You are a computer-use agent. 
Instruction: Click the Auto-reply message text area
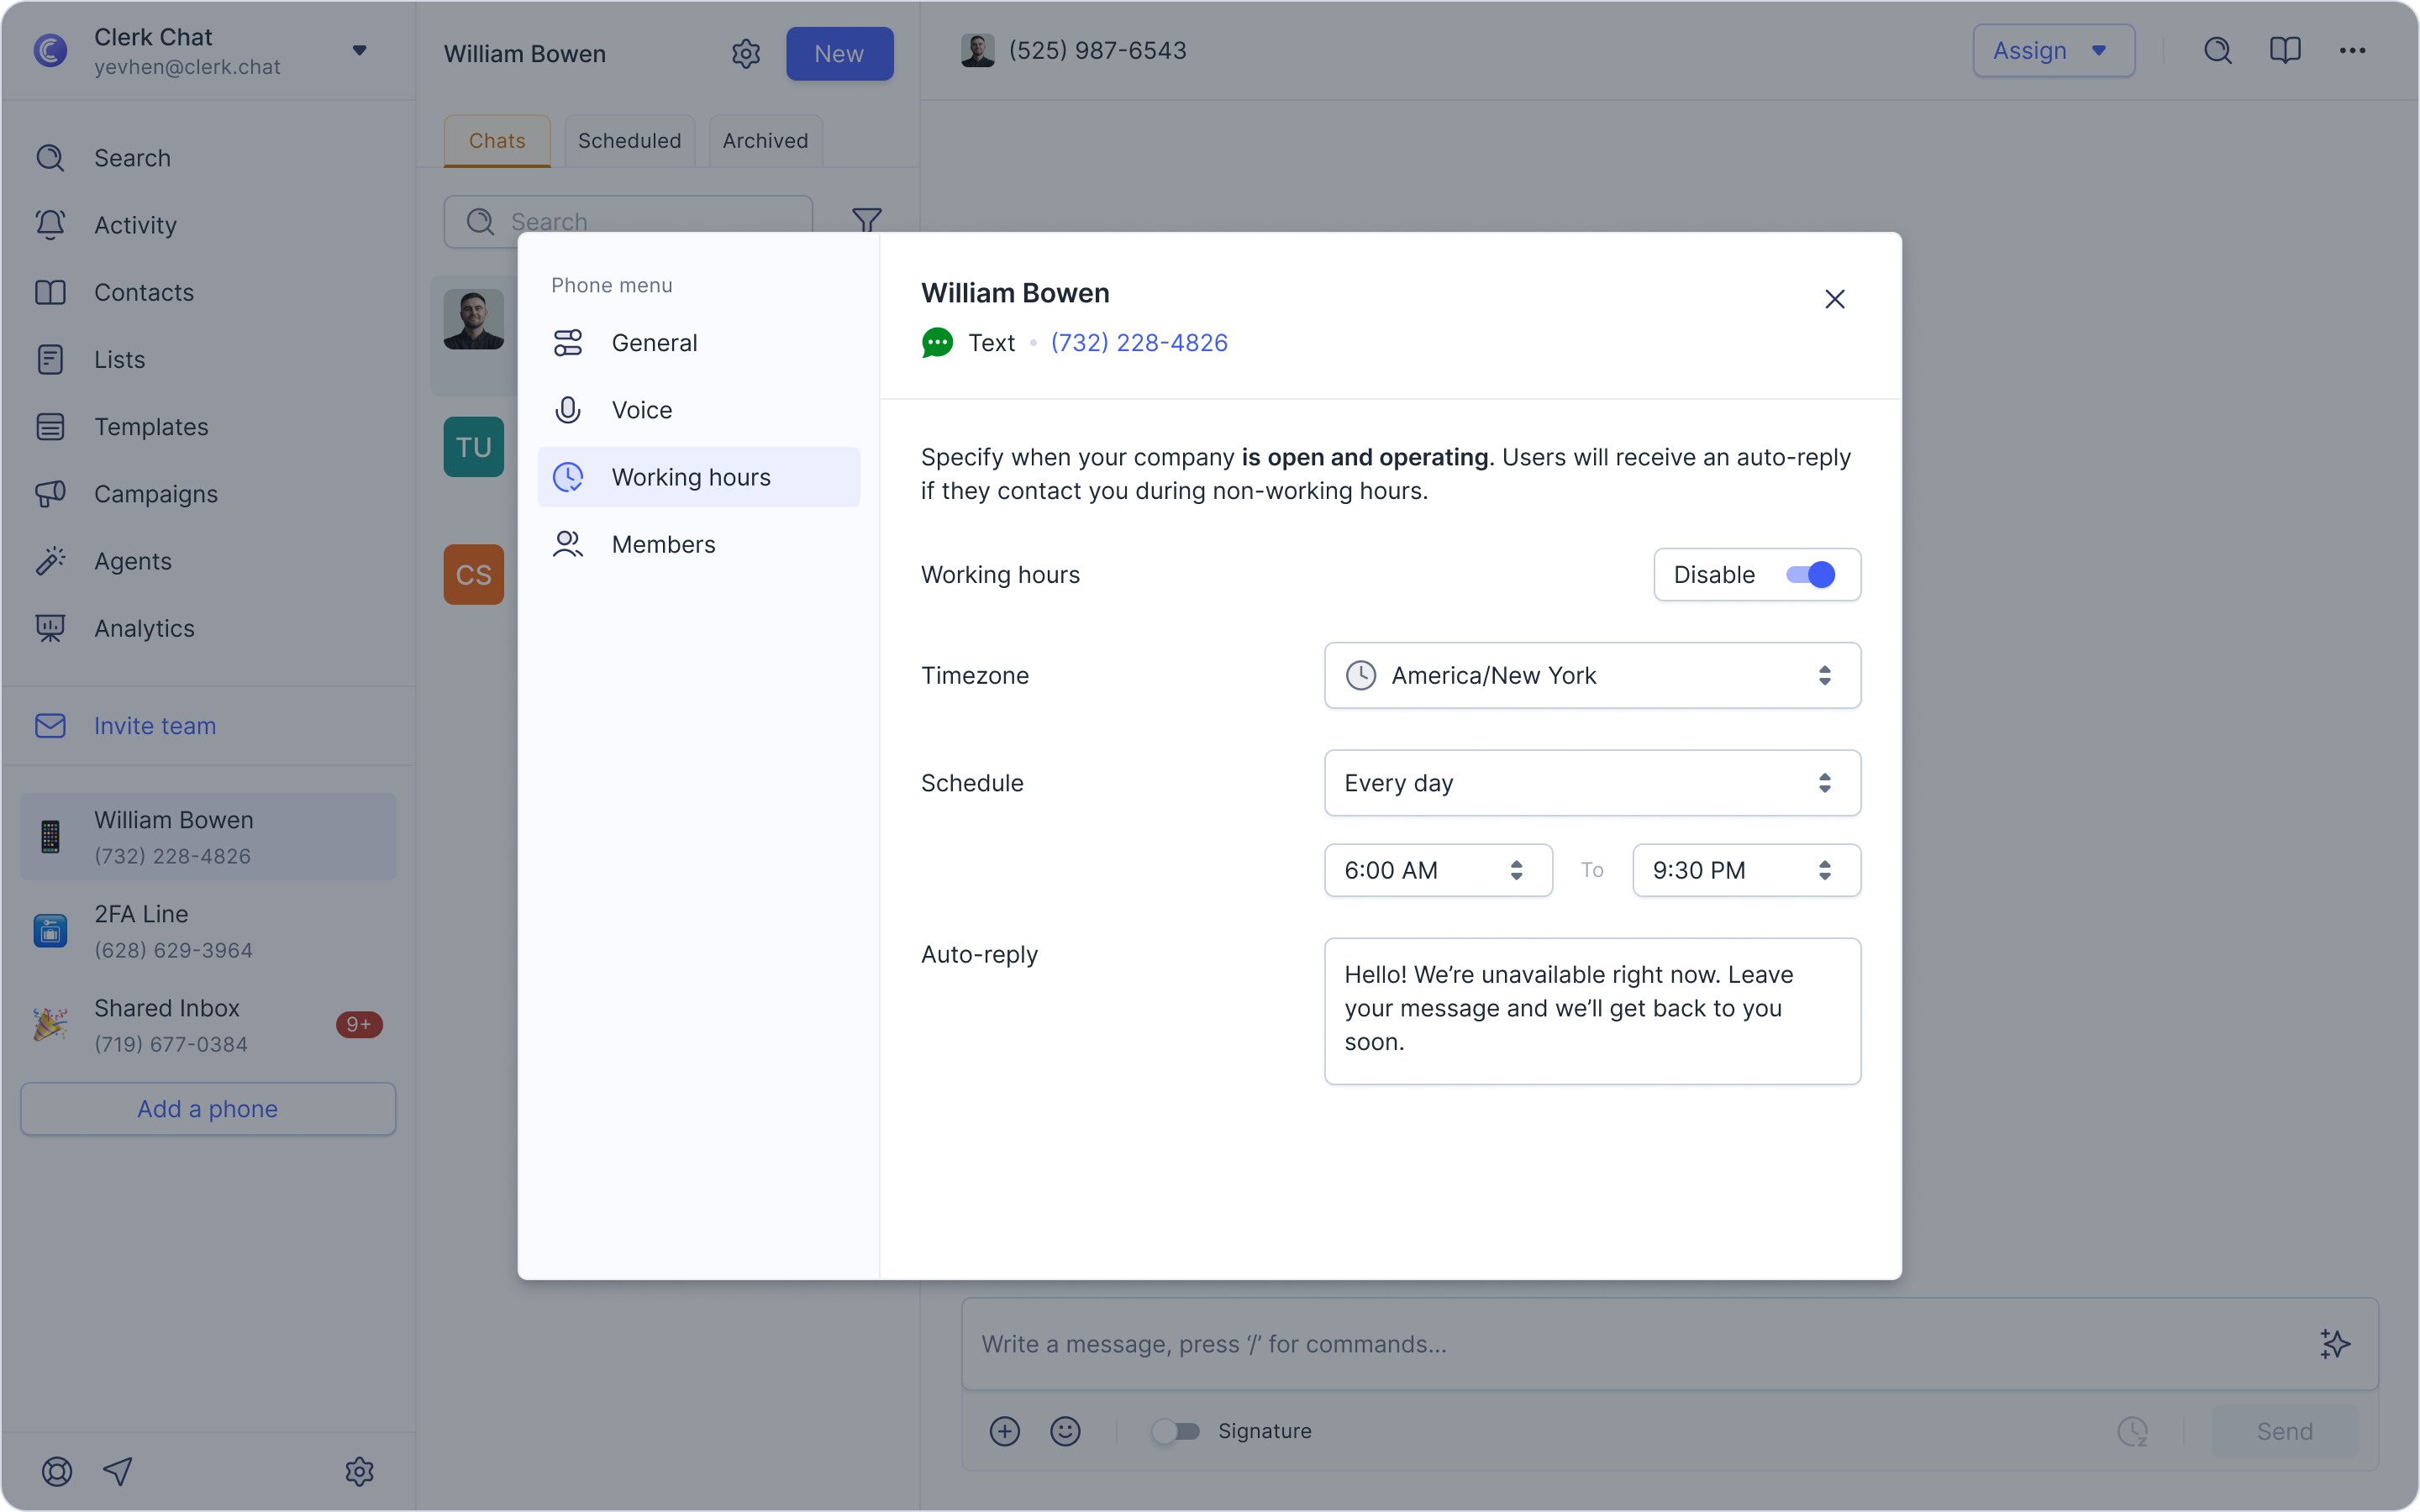click(1592, 1011)
